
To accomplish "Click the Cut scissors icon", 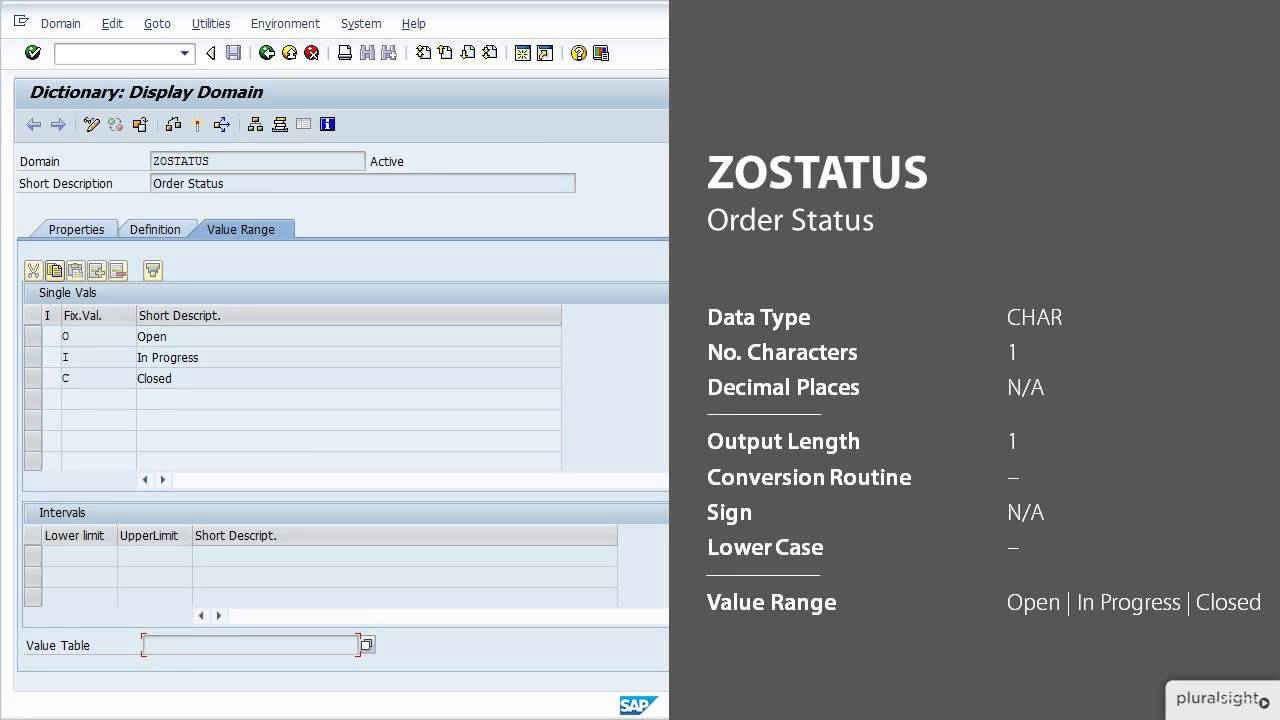I will (33, 270).
